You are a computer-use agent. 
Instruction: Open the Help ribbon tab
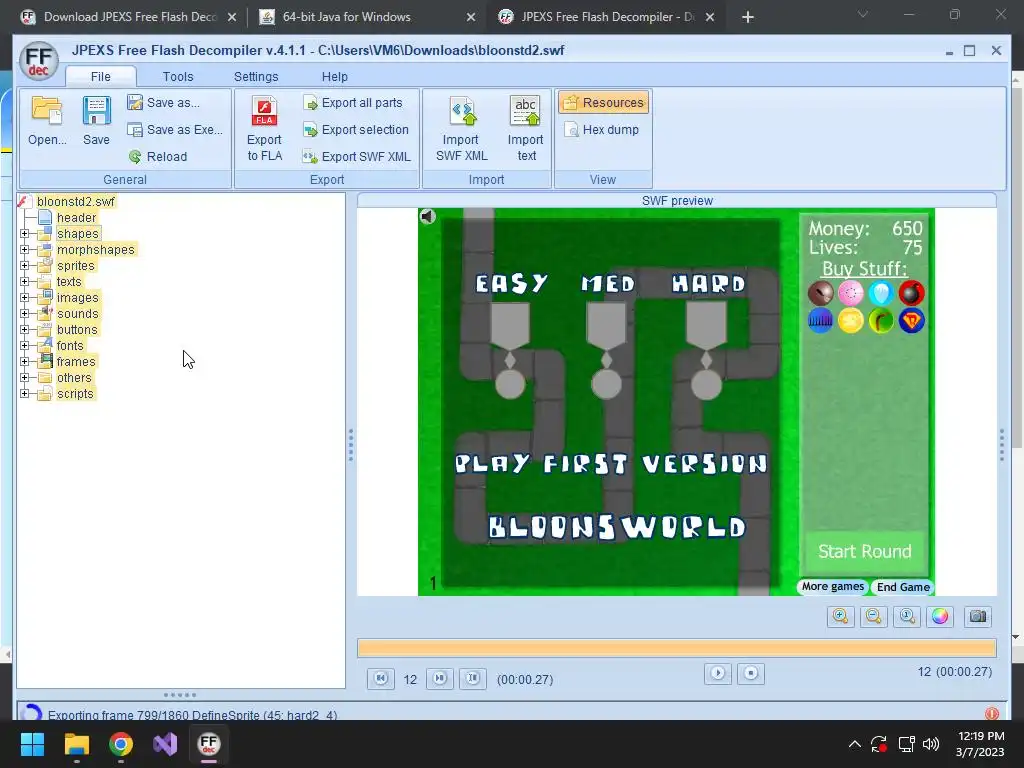334,76
